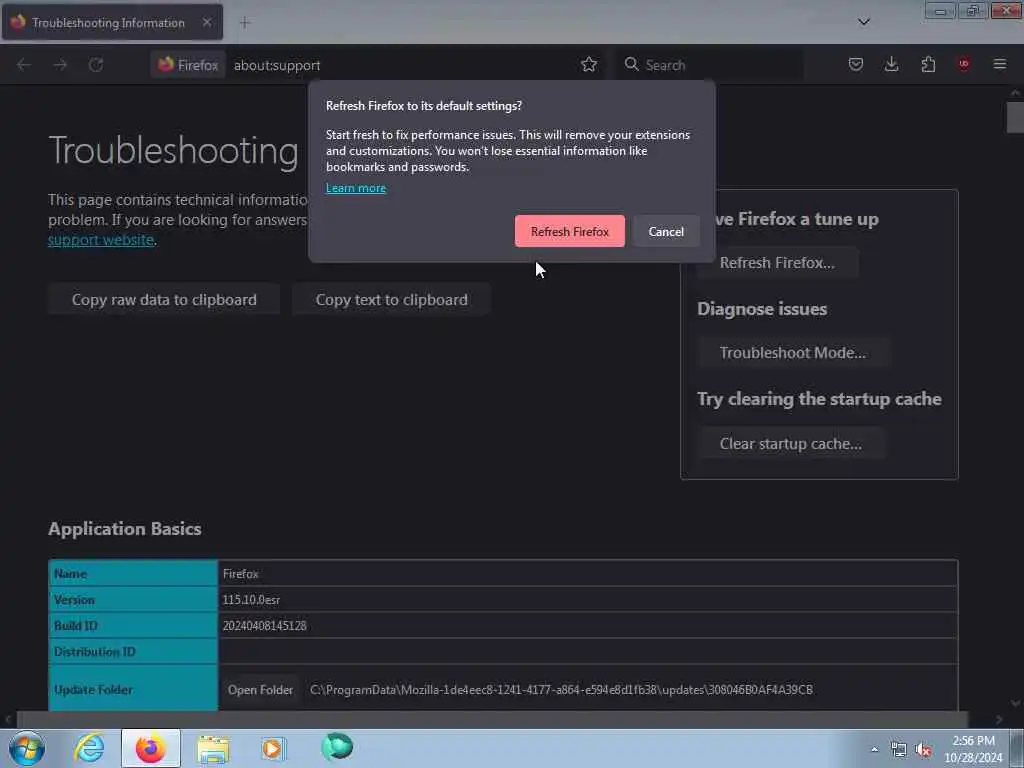Open the Downloads panel icon
The image size is (1024, 768).
[891, 64]
